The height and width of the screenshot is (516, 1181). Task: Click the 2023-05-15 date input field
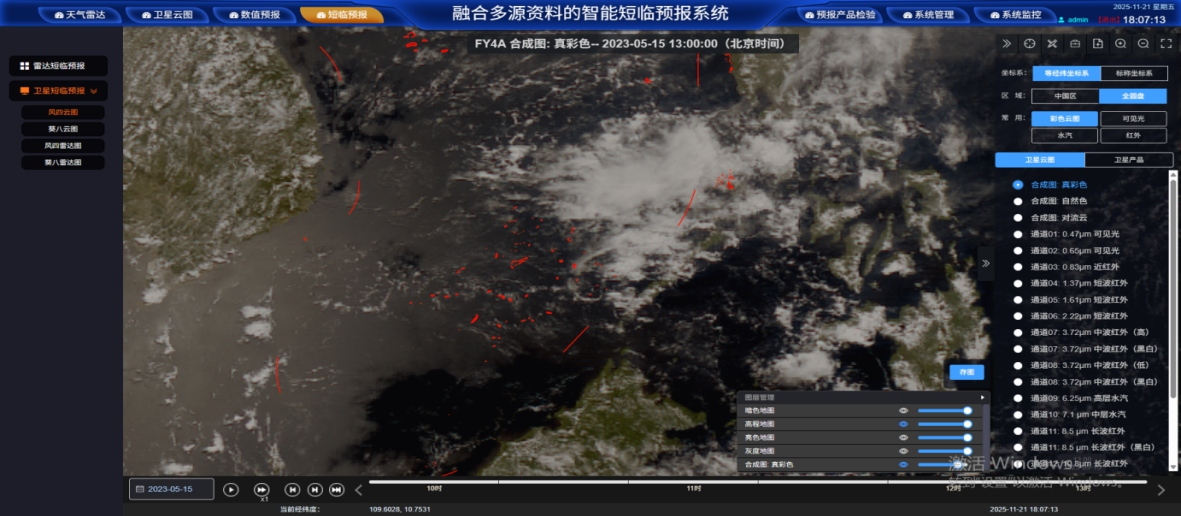click(x=172, y=490)
